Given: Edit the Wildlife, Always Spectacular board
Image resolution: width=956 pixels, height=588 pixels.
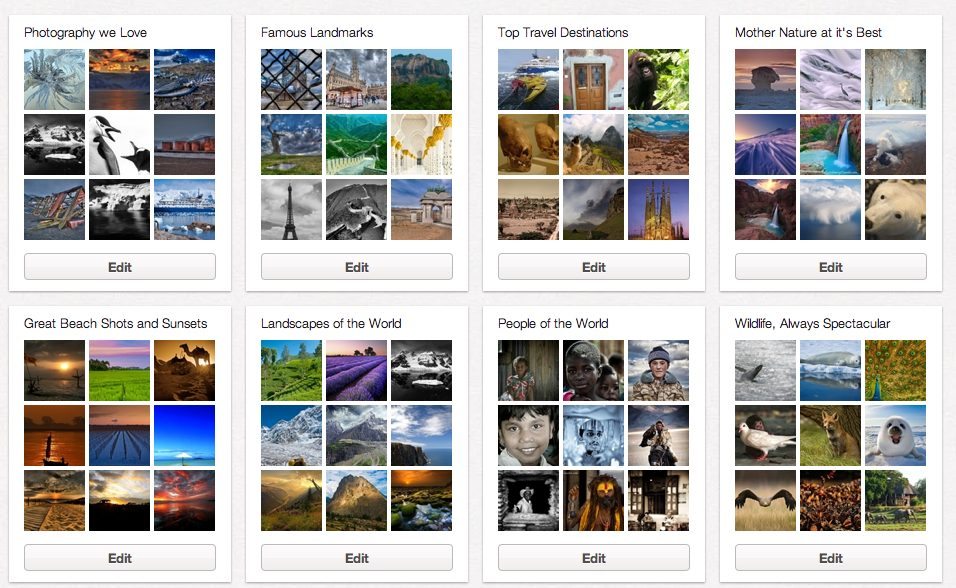Looking at the screenshot, I should click(830, 558).
